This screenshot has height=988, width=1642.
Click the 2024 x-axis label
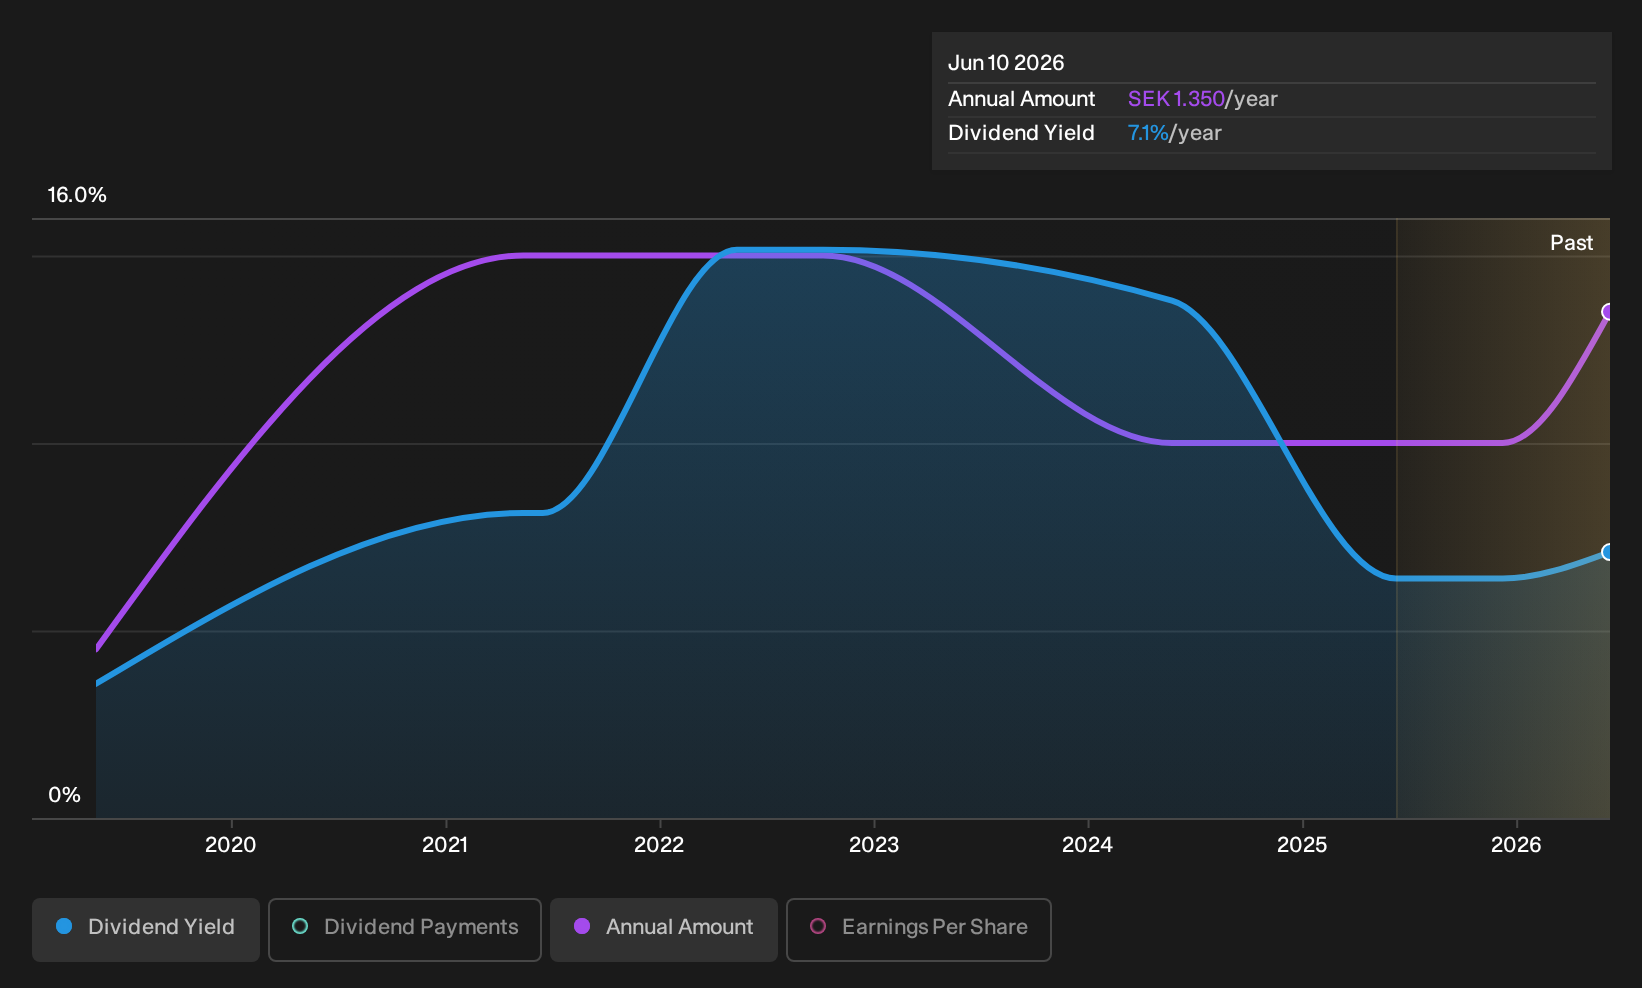point(1088,845)
